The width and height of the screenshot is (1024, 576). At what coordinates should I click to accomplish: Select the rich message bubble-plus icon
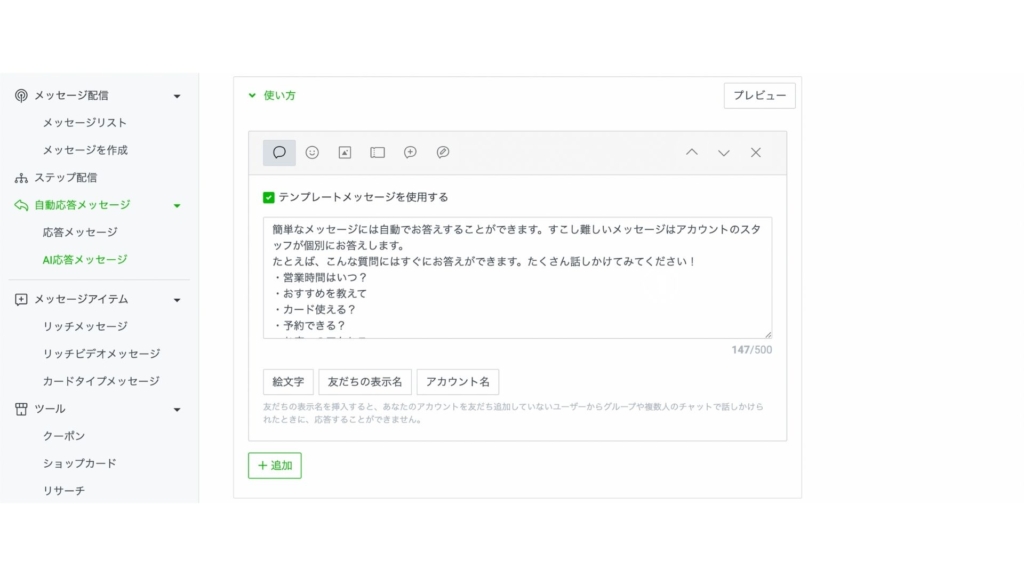(410, 153)
